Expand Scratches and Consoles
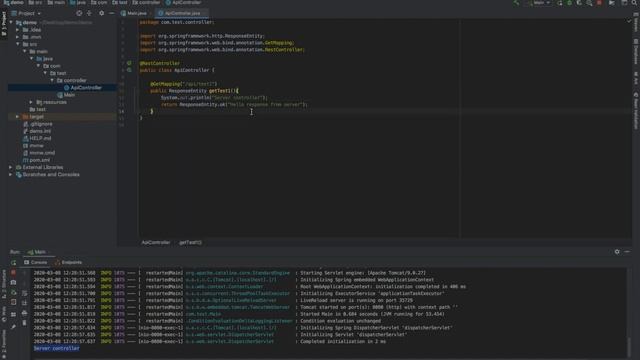 [x=11, y=175]
